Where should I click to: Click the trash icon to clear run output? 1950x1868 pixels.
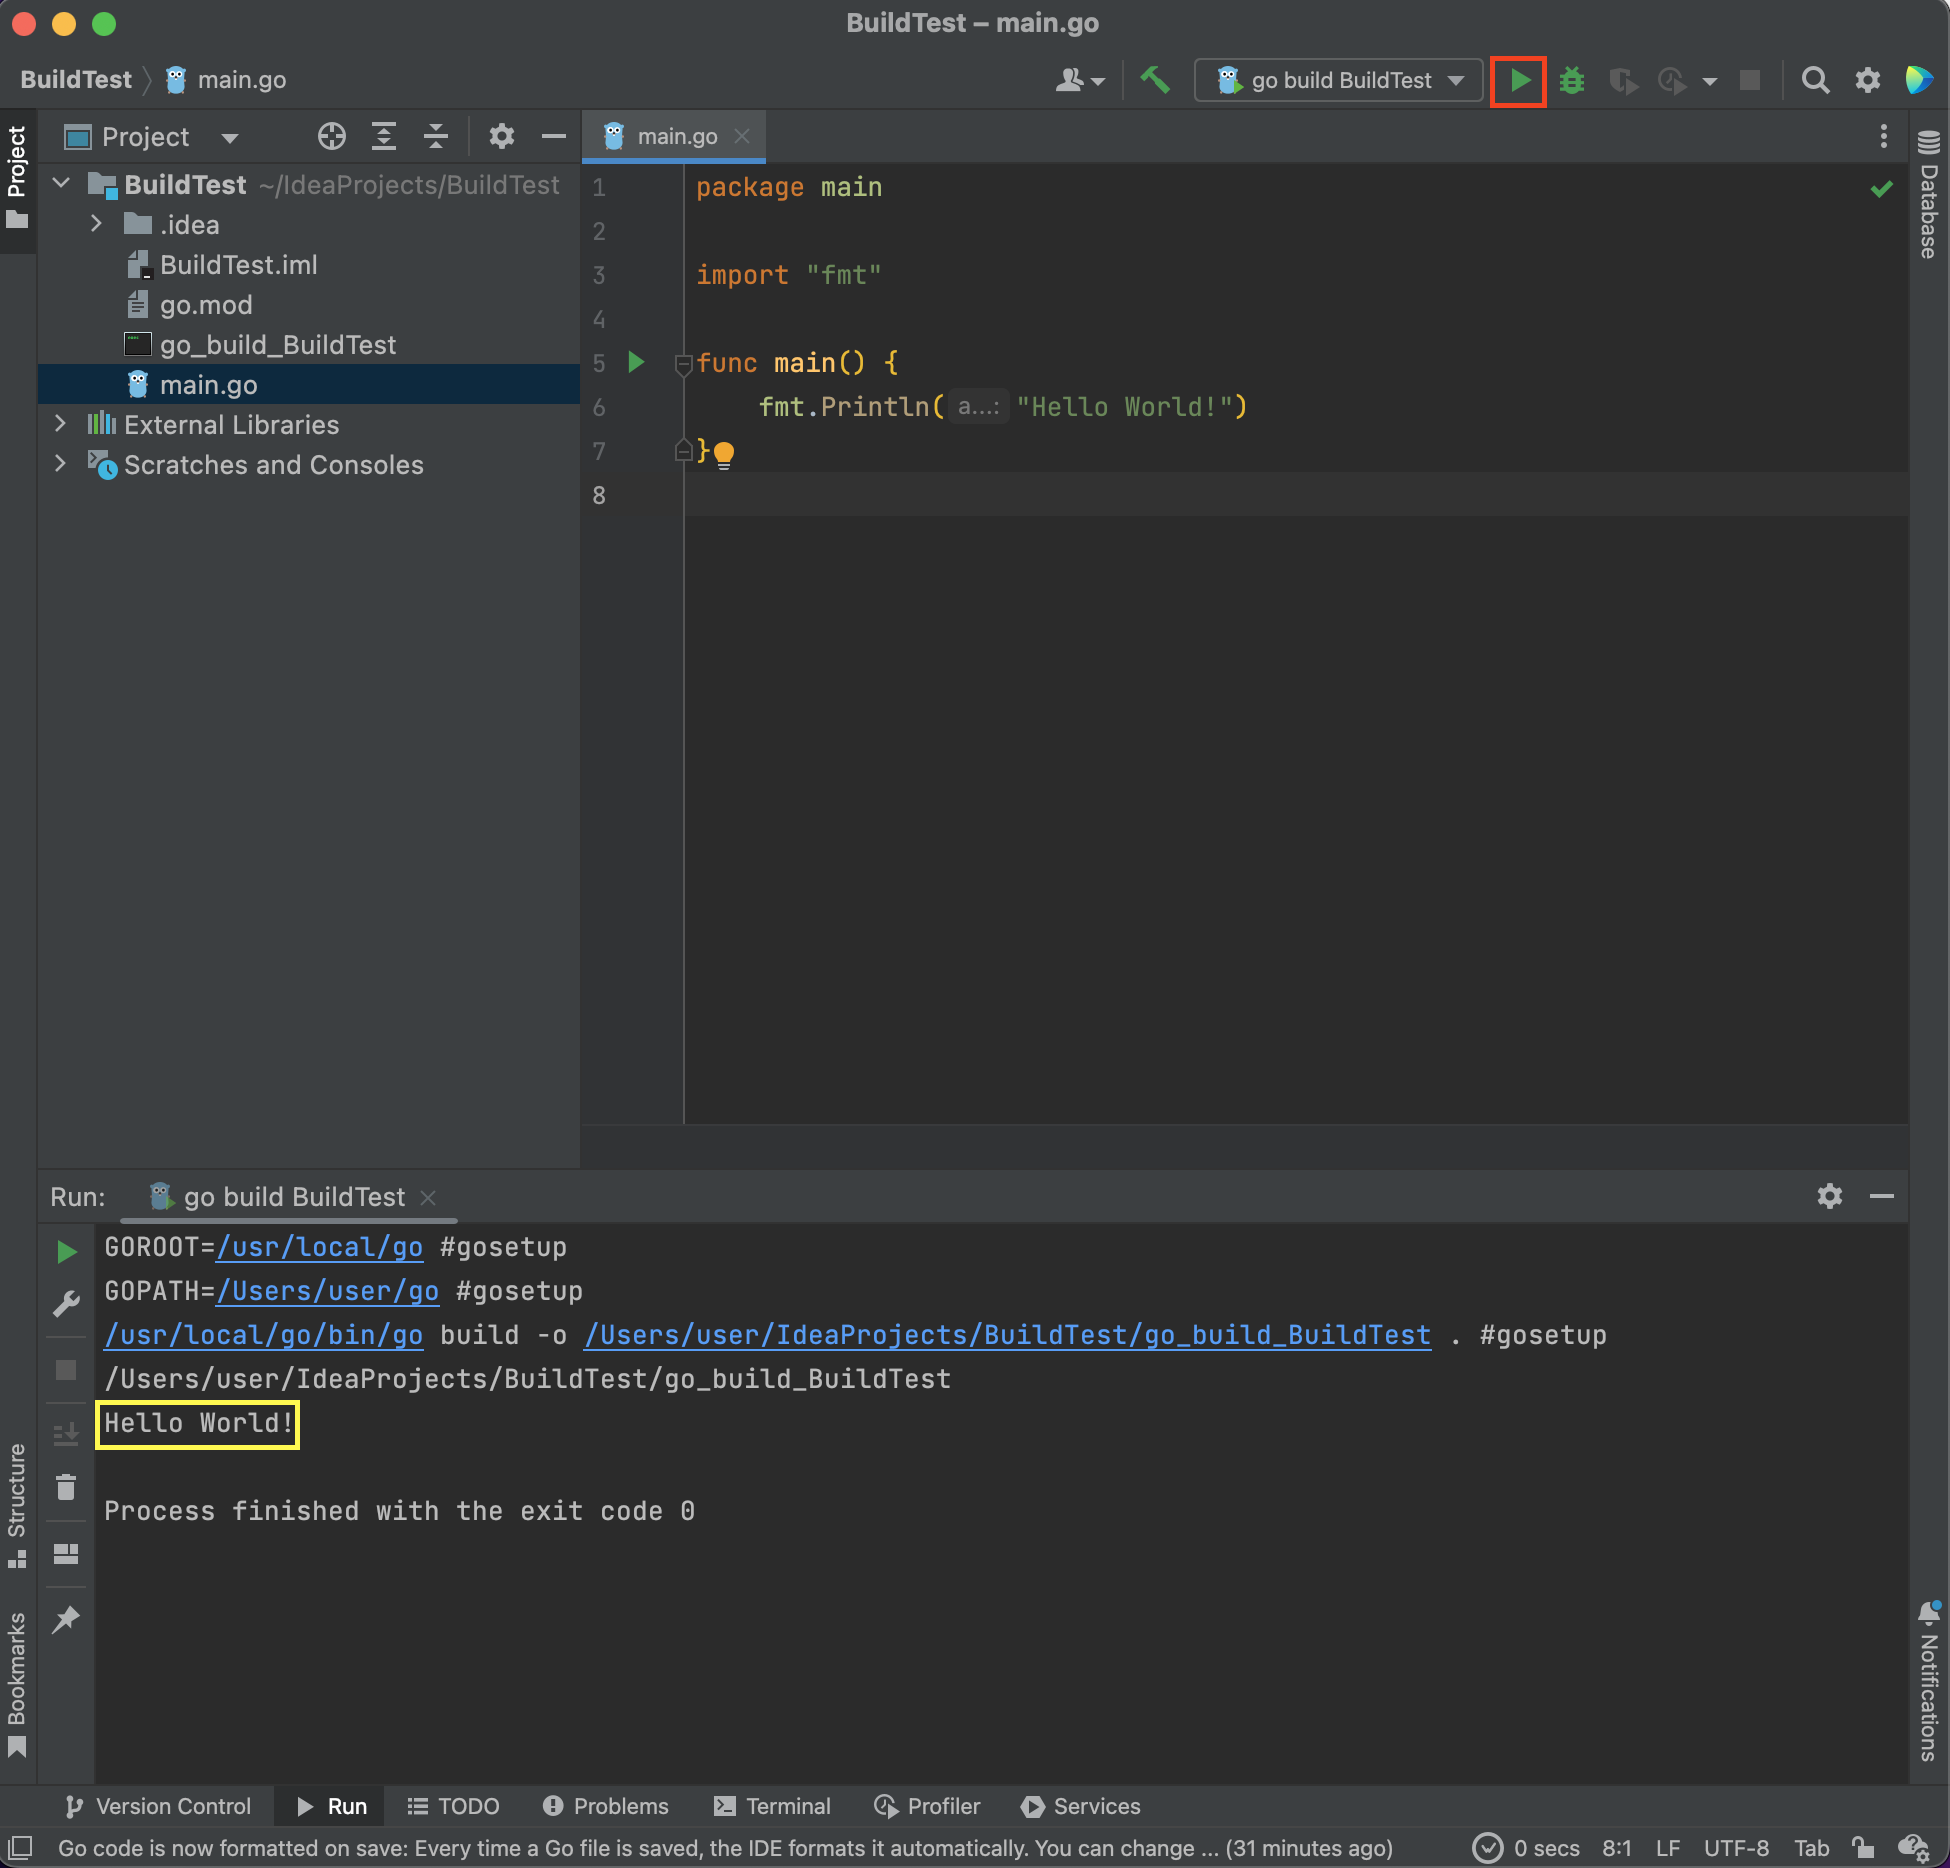[66, 1488]
